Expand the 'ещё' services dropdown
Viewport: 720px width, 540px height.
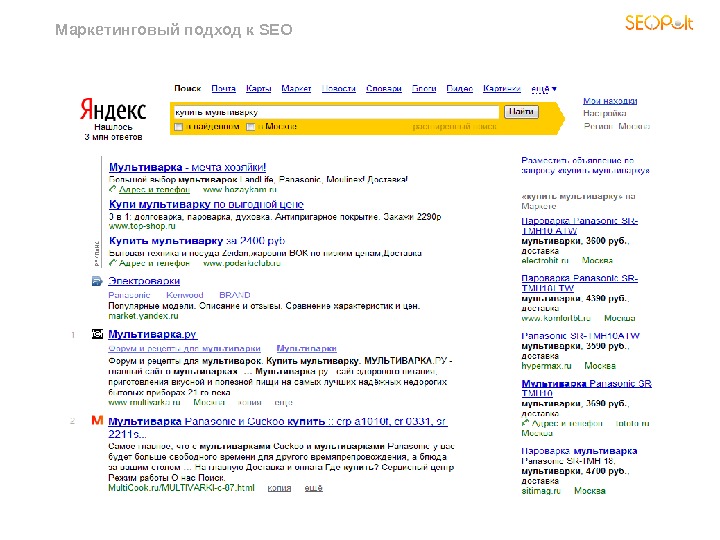pyautogui.click(x=544, y=89)
